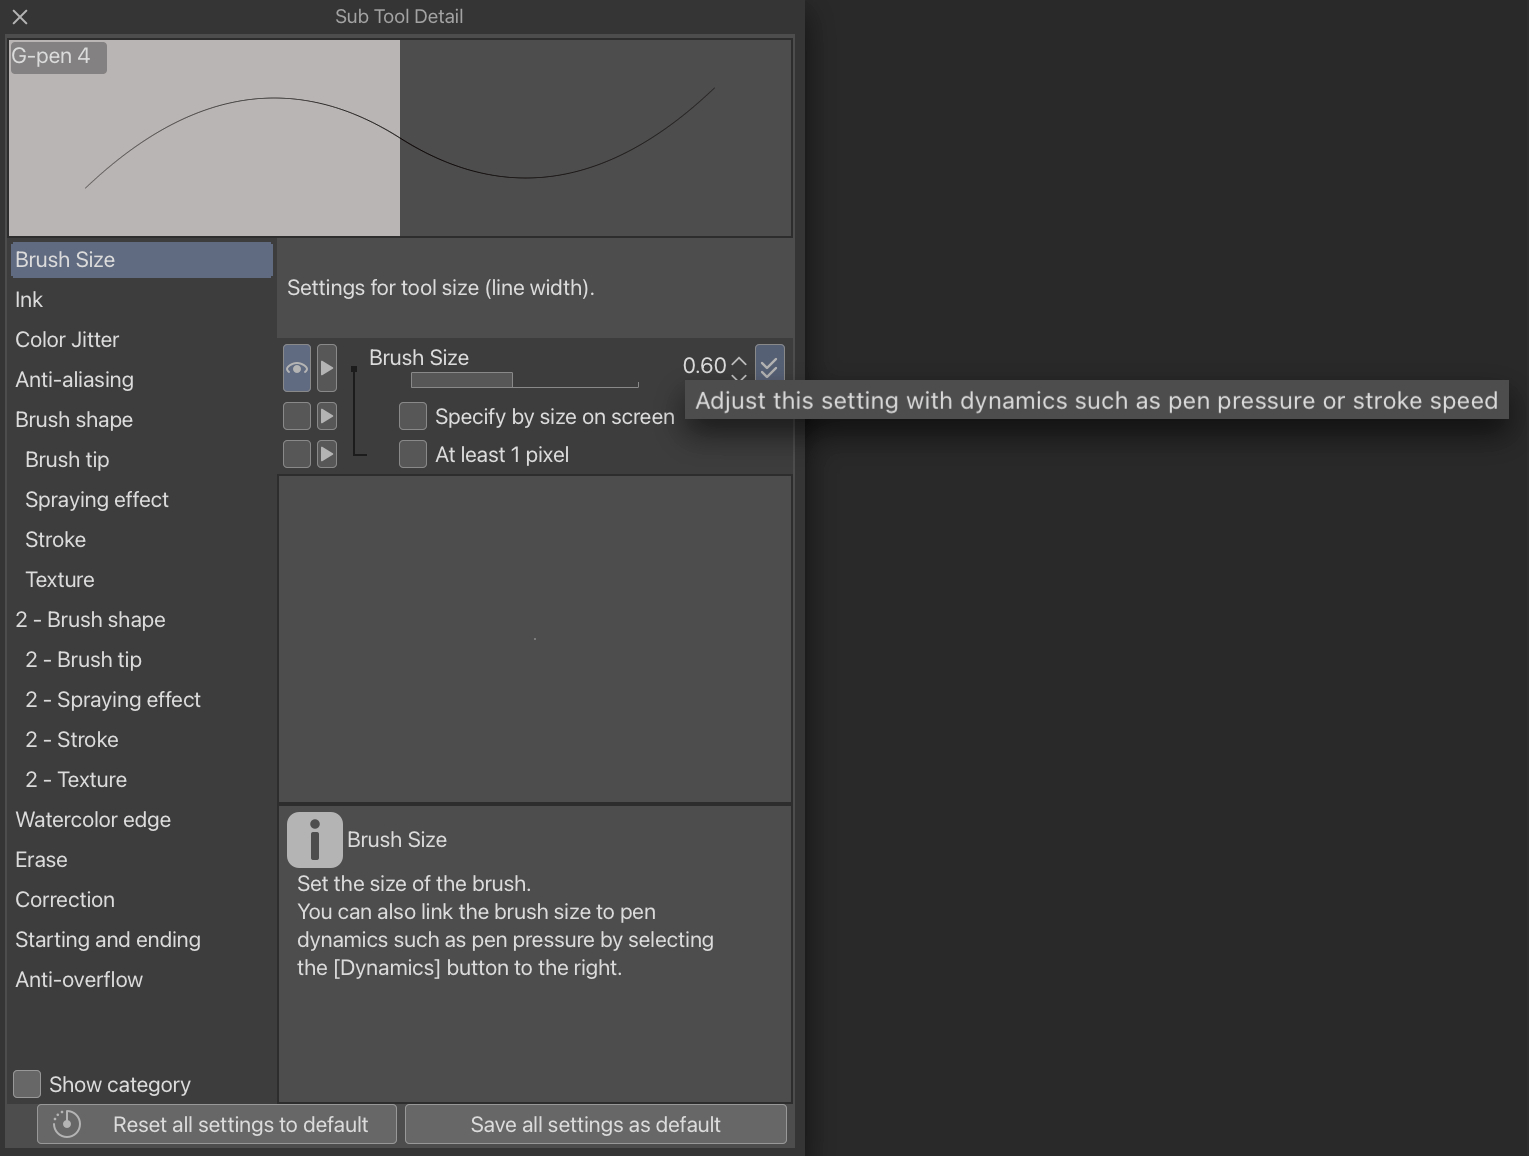The image size is (1529, 1156).
Task: Go to Watercolor edge settings
Action: click(93, 820)
